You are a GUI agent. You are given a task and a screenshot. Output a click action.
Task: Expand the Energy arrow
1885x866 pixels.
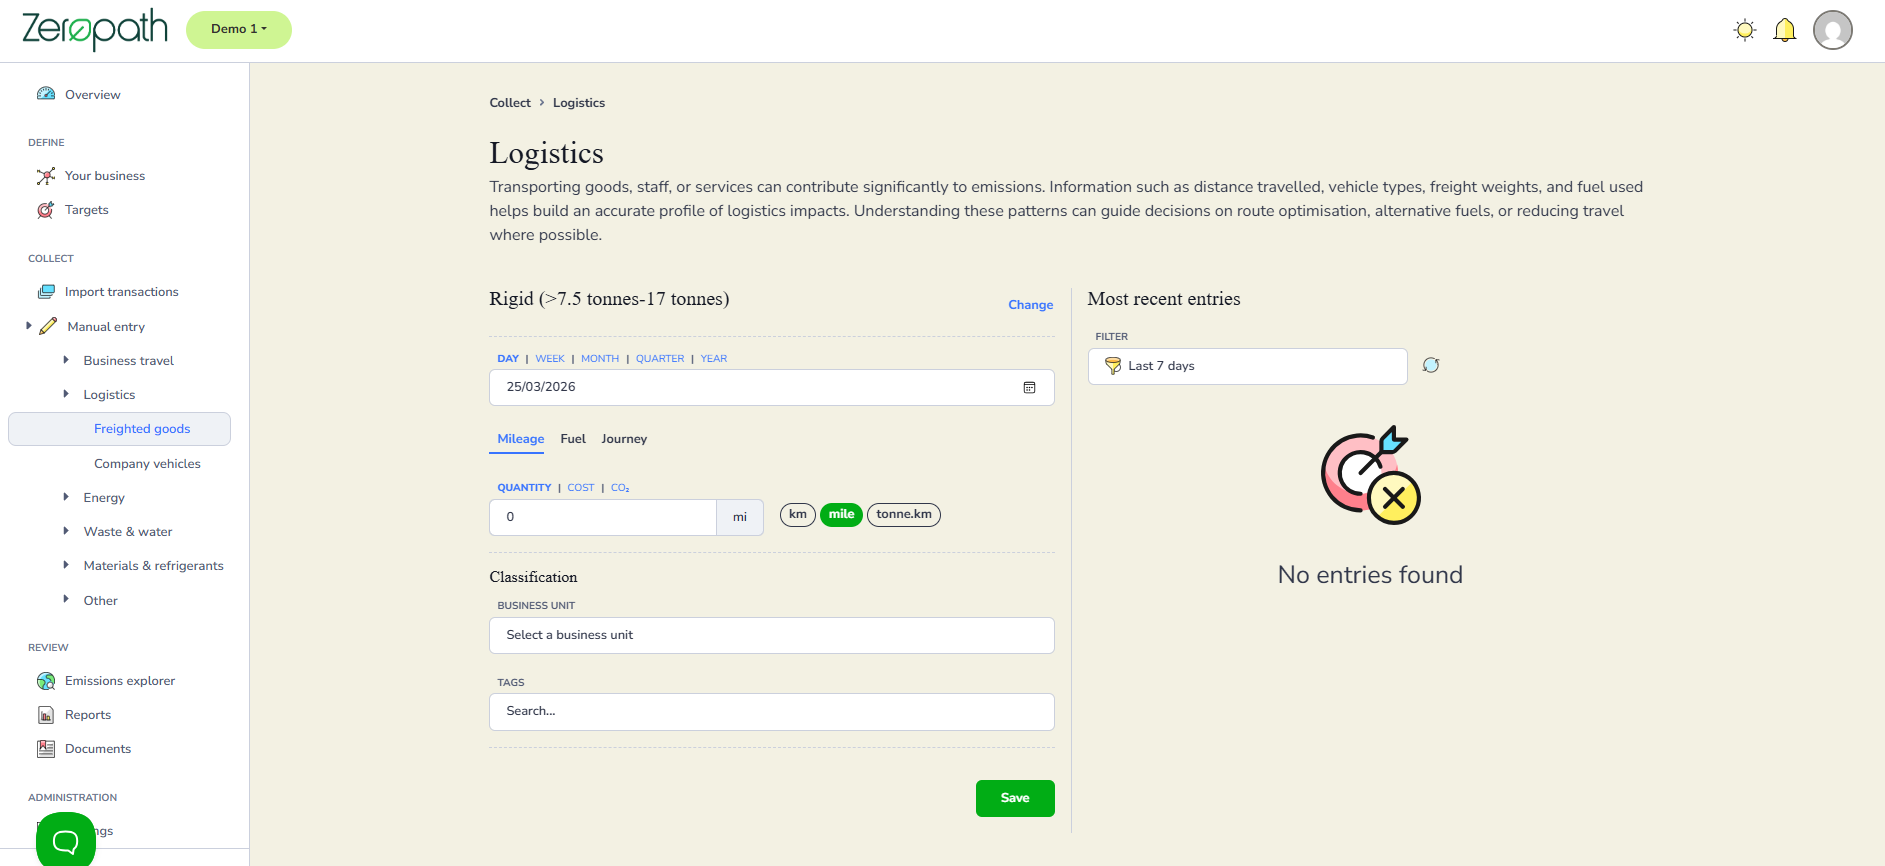66,497
